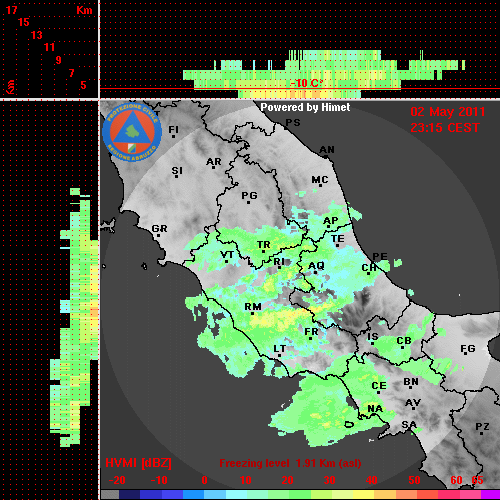Viewport: 500px width, 500px height.
Task: Click the Freezing level 1.91 Km label
Action: 290,463
